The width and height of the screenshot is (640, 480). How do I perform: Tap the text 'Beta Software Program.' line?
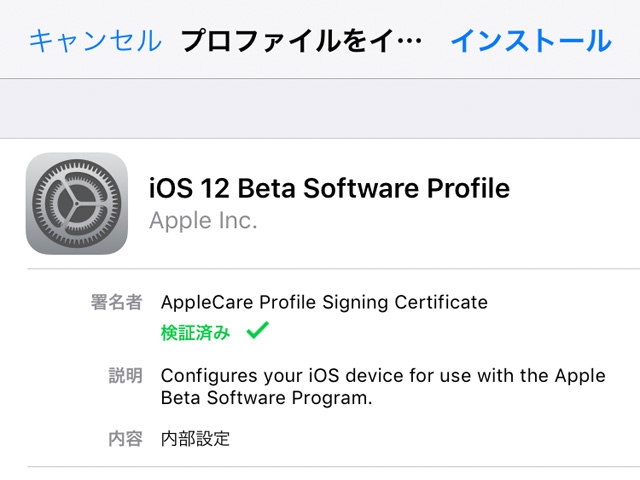tap(266, 398)
